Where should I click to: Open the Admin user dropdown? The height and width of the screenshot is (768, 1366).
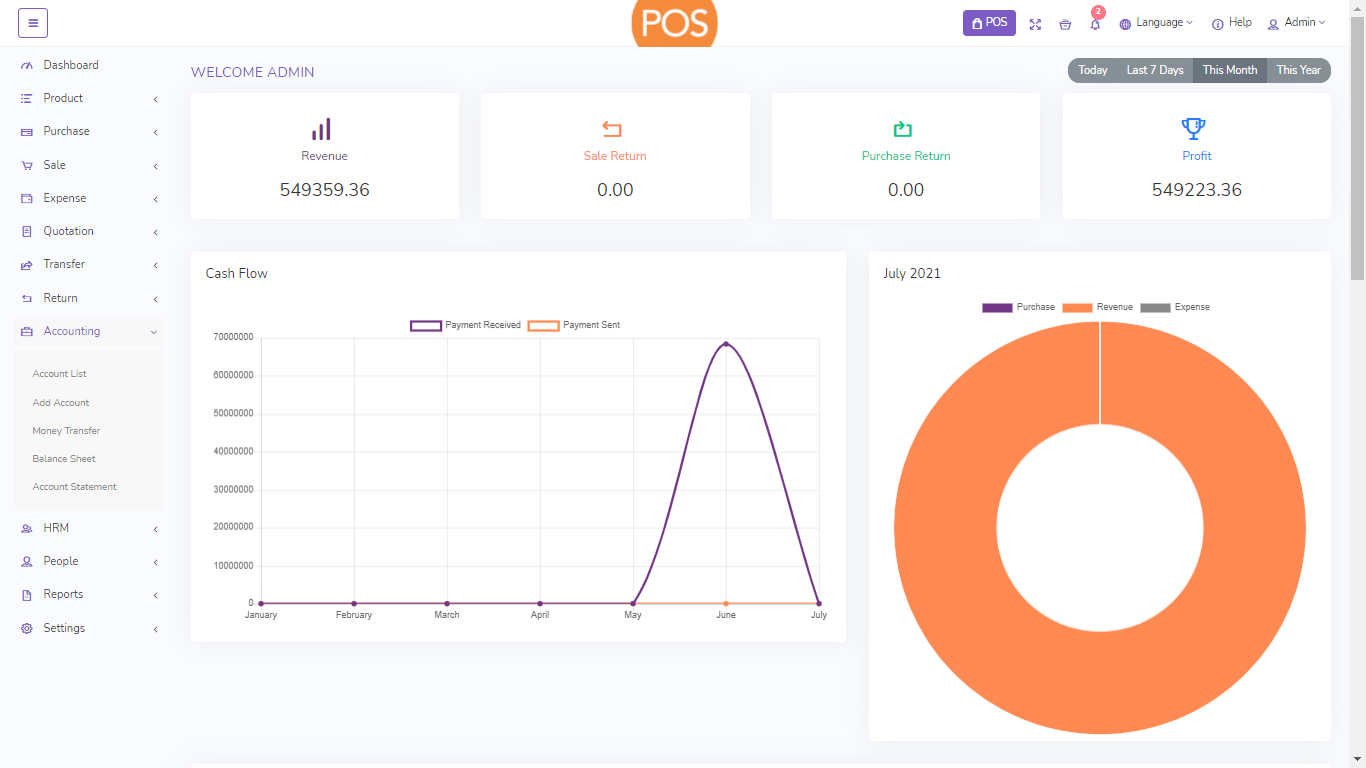click(x=1296, y=23)
